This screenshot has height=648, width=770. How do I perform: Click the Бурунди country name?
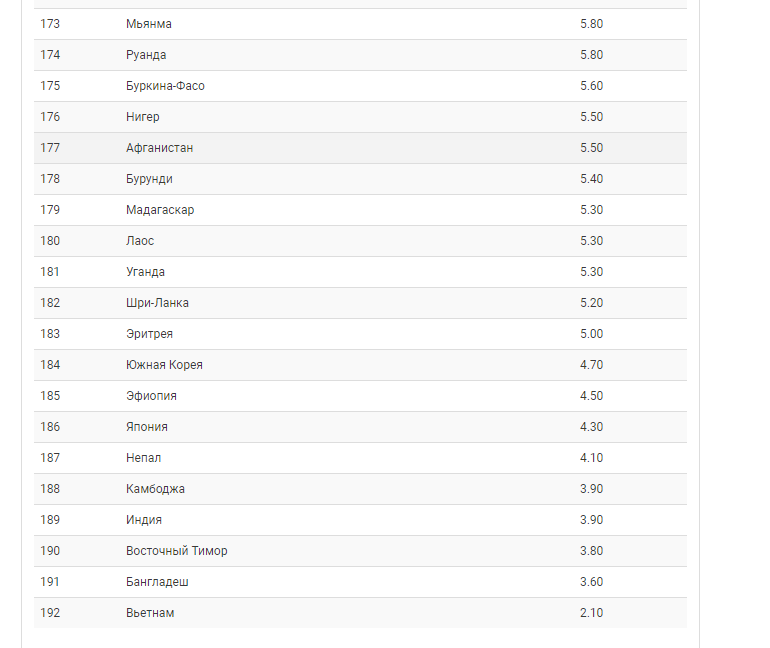pyautogui.click(x=149, y=179)
